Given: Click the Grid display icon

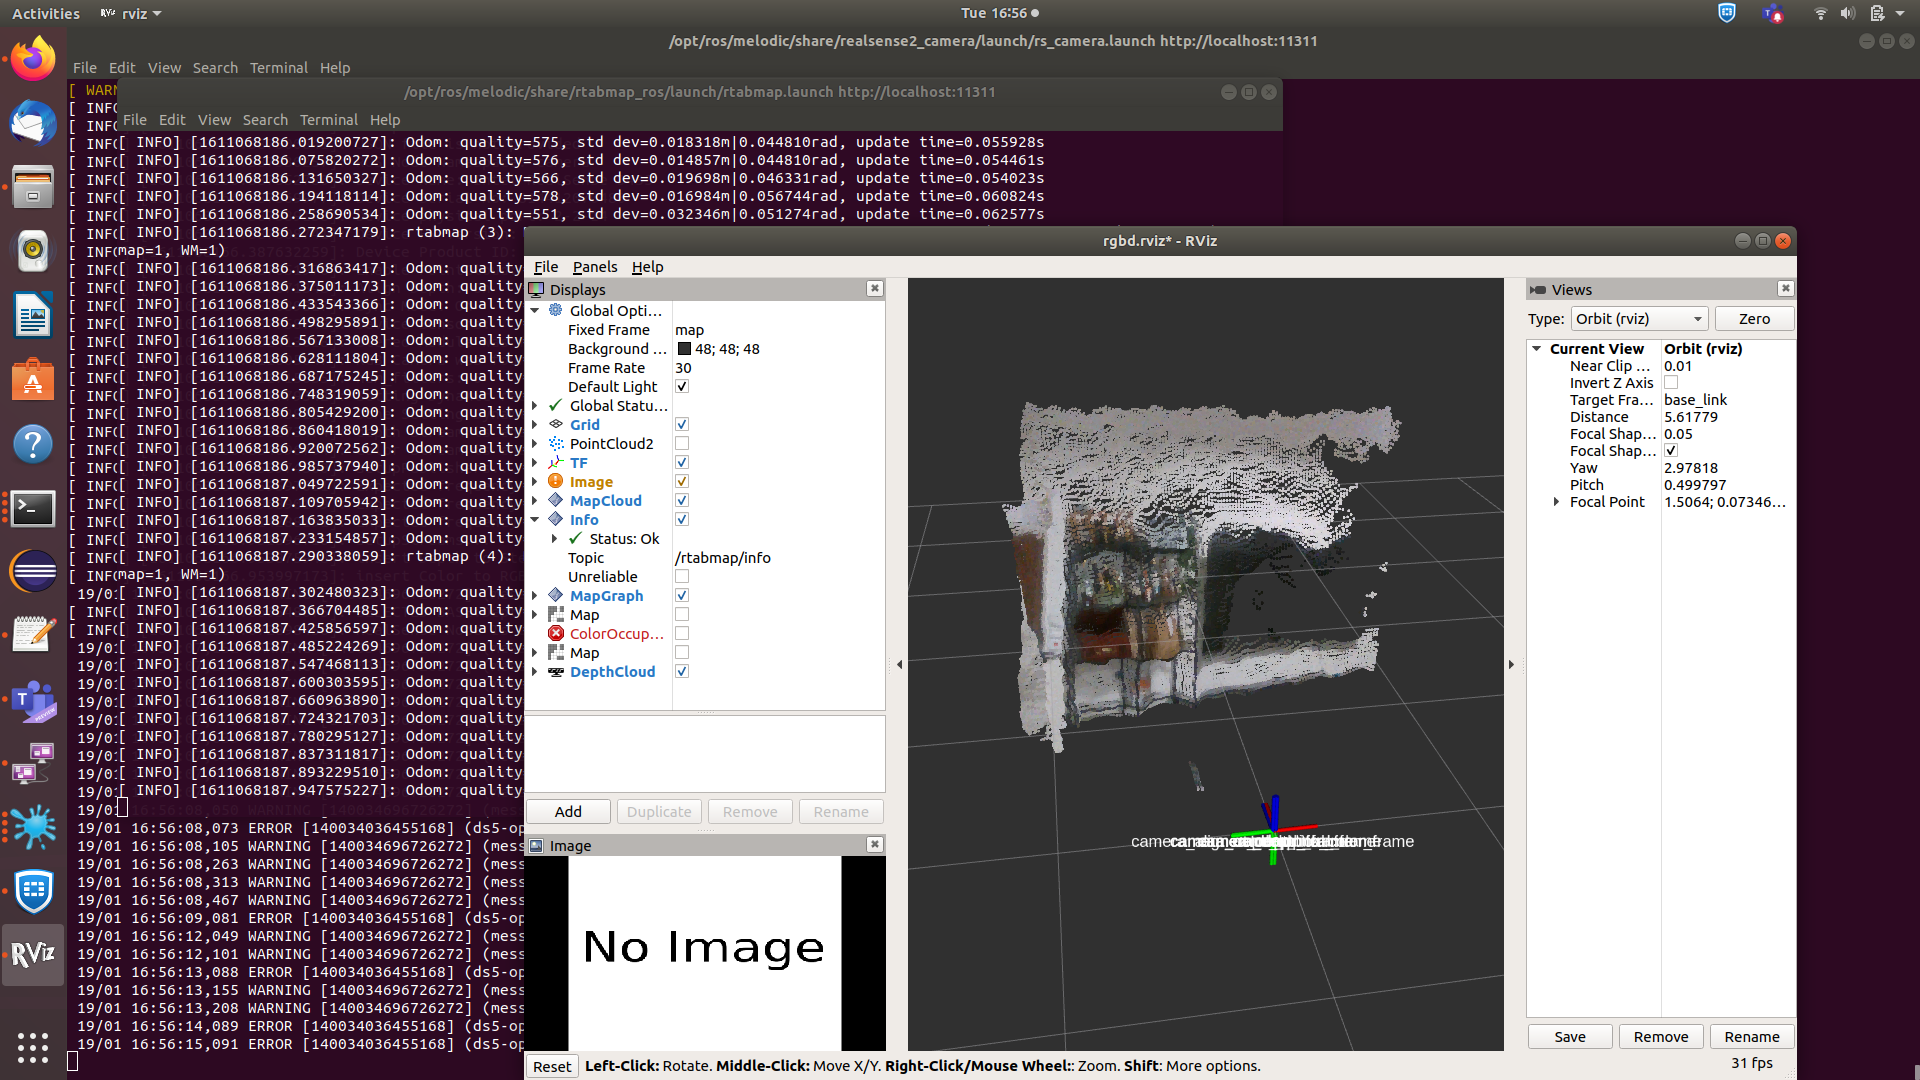Looking at the screenshot, I should pyautogui.click(x=556, y=424).
